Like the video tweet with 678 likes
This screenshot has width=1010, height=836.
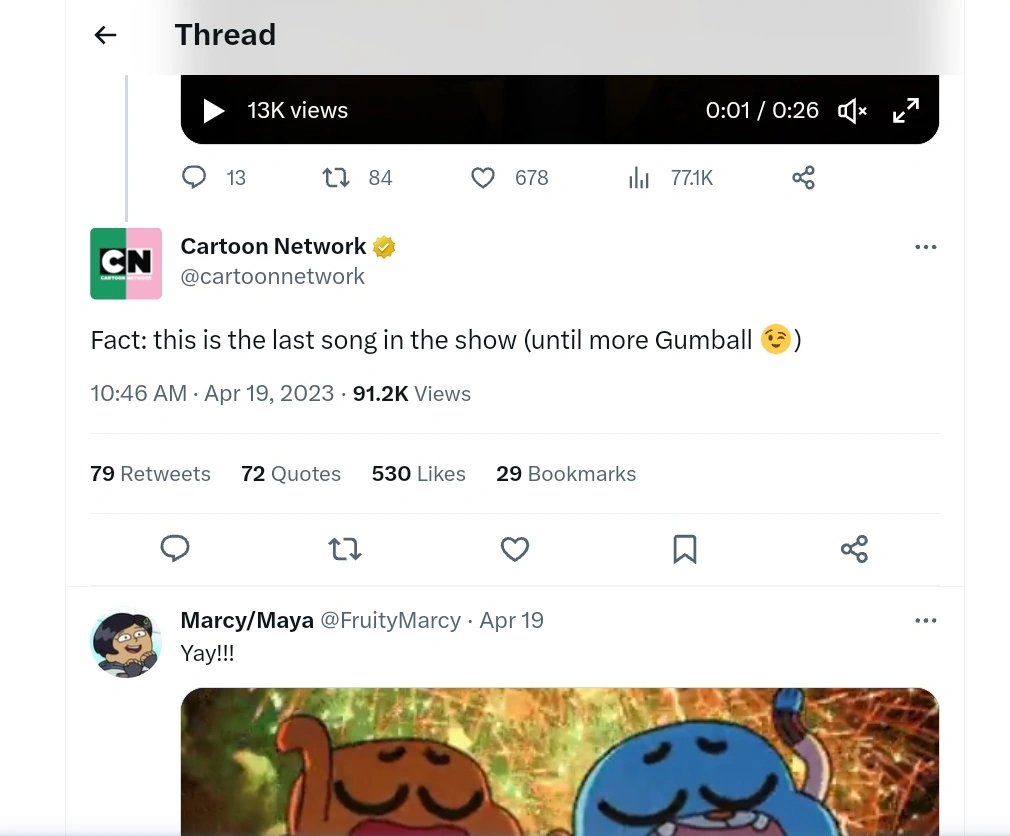(x=483, y=178)
